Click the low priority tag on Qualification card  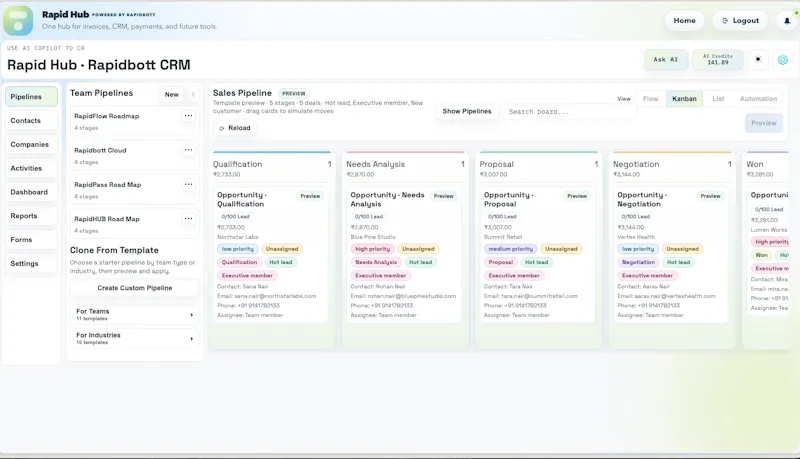pos(237,249)
